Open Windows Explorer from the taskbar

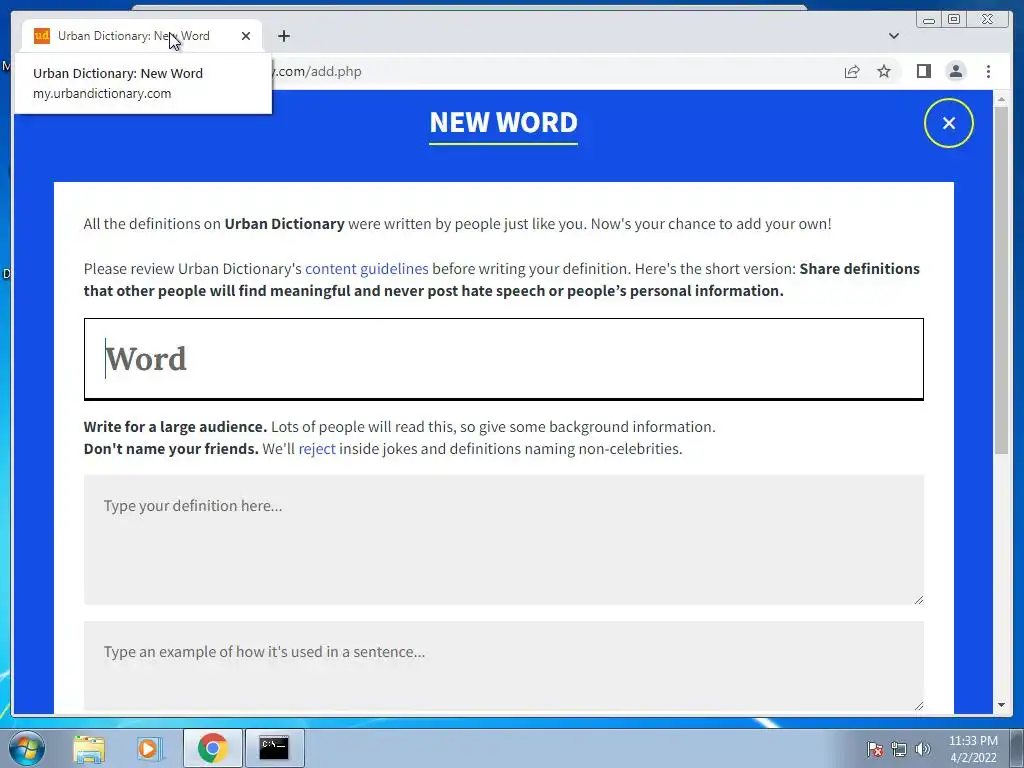[89, 748]
